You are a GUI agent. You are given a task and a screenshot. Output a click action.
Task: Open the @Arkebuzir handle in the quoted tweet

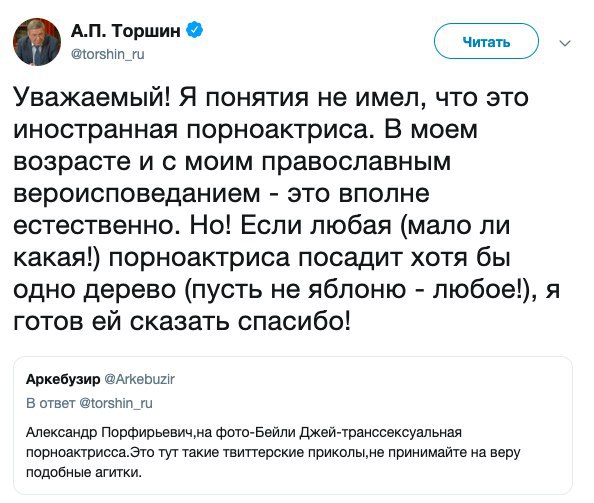tap(139, 379)
